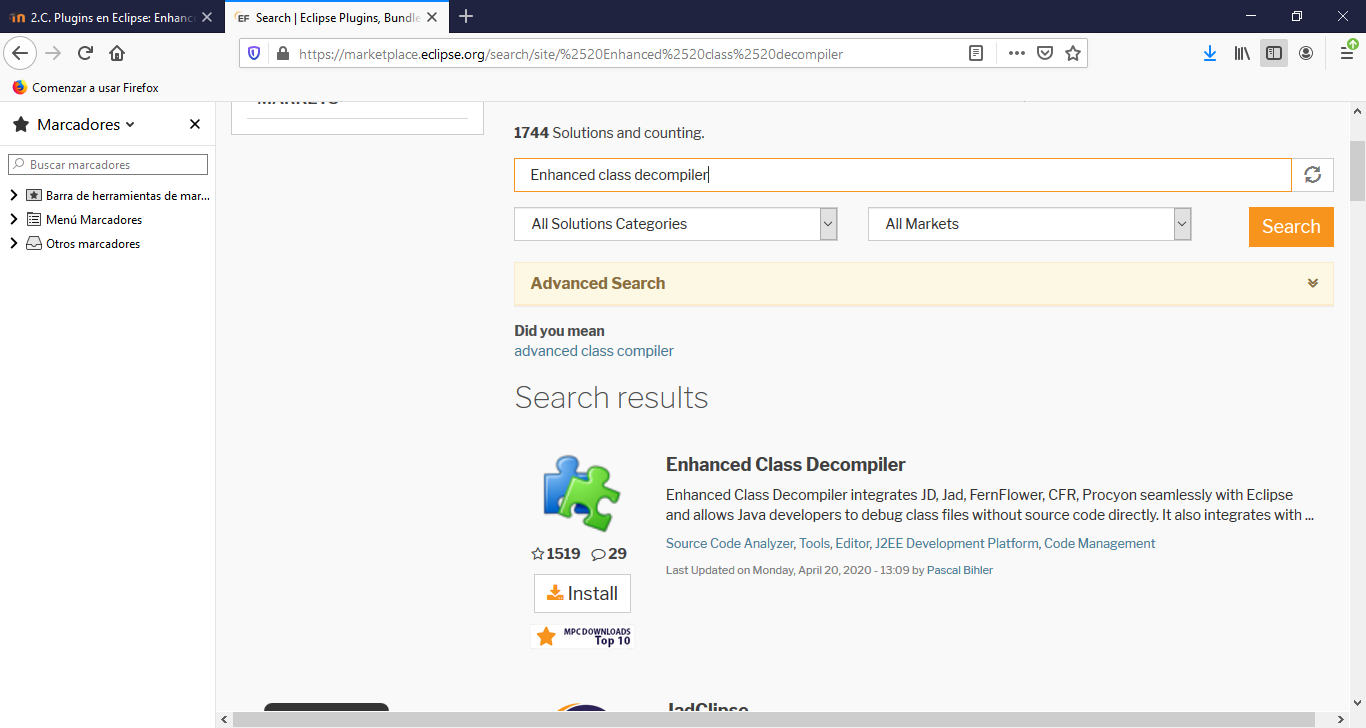The image size is (1366, 728).
Task: Open the Source Code Analyzer category
Action: click(x=730, y=544)
